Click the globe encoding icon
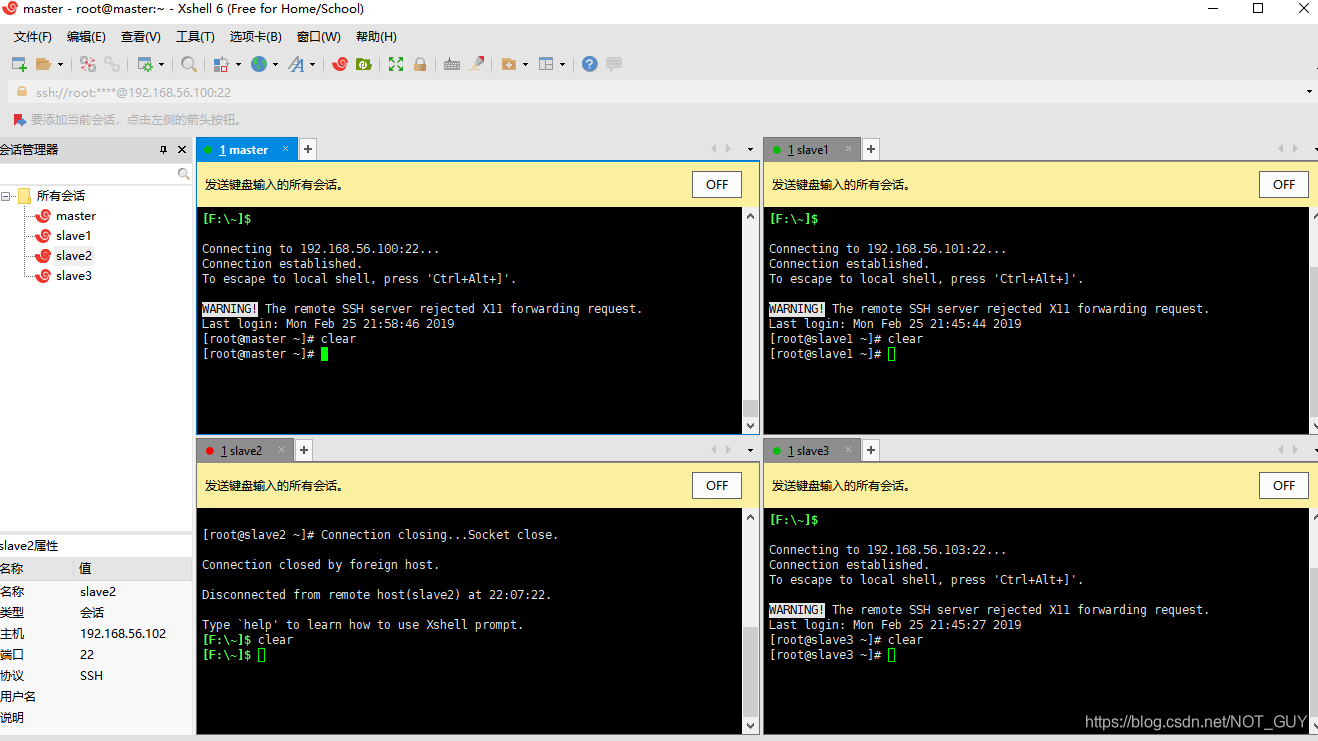1318x741 pixels. coord(259,64)
